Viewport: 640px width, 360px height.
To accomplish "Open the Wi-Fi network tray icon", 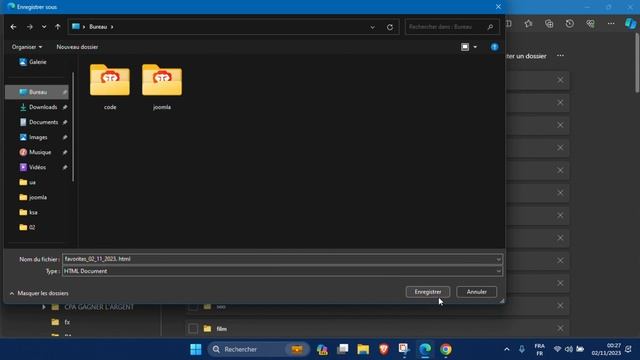I will pyautogui.click(x=557, y=349).
